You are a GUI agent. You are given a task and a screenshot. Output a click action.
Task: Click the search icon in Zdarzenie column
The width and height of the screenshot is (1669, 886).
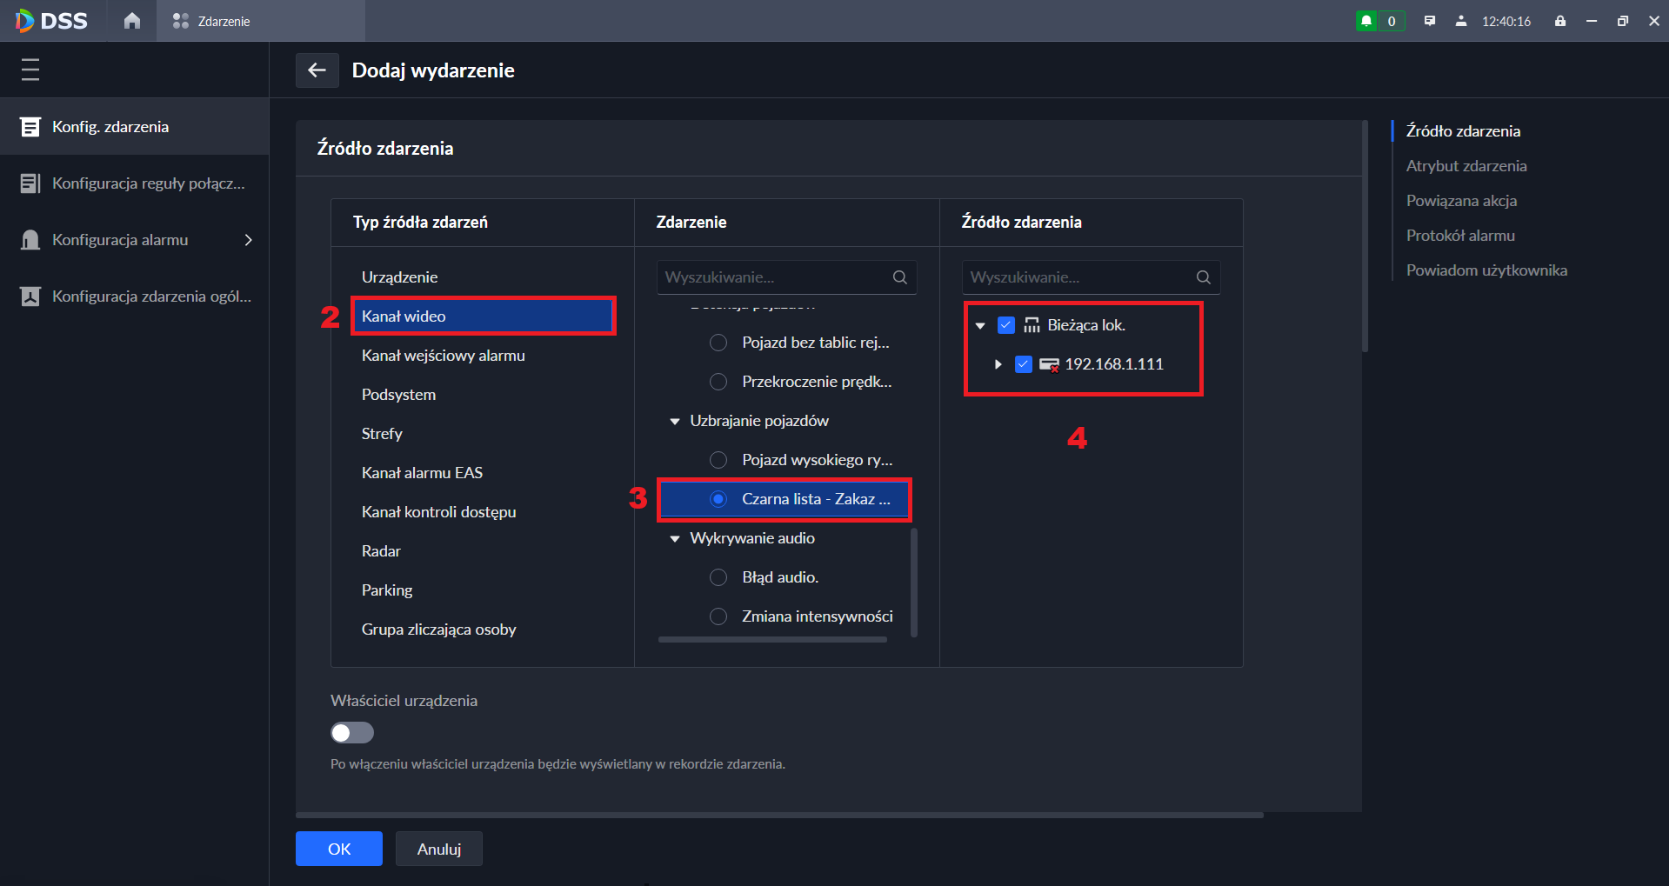pyautogui.click(x=900, y=277)
